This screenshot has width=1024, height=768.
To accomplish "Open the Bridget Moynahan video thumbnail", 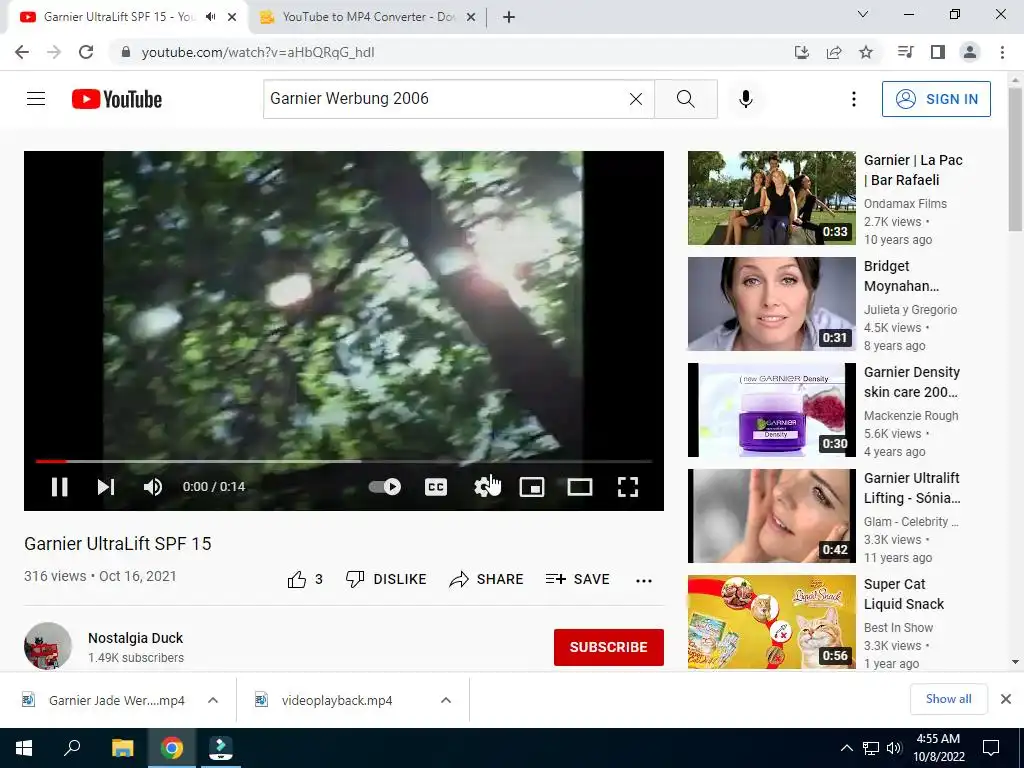I will [x=771, y=304].
